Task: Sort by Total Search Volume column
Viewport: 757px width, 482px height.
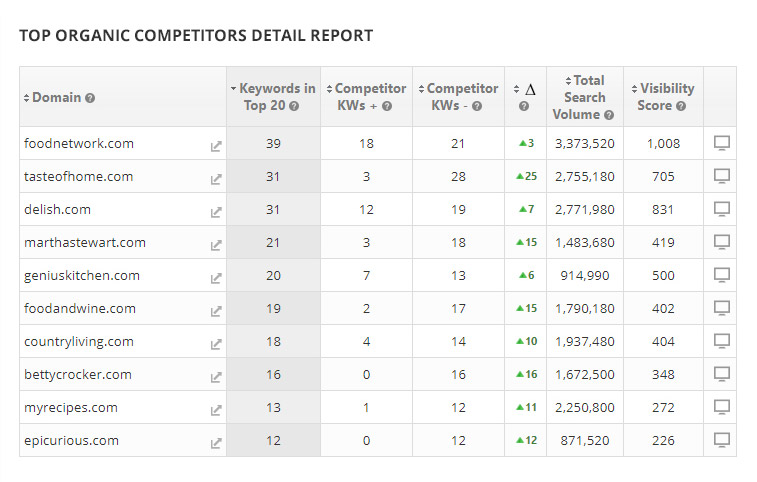Action: 584,97
